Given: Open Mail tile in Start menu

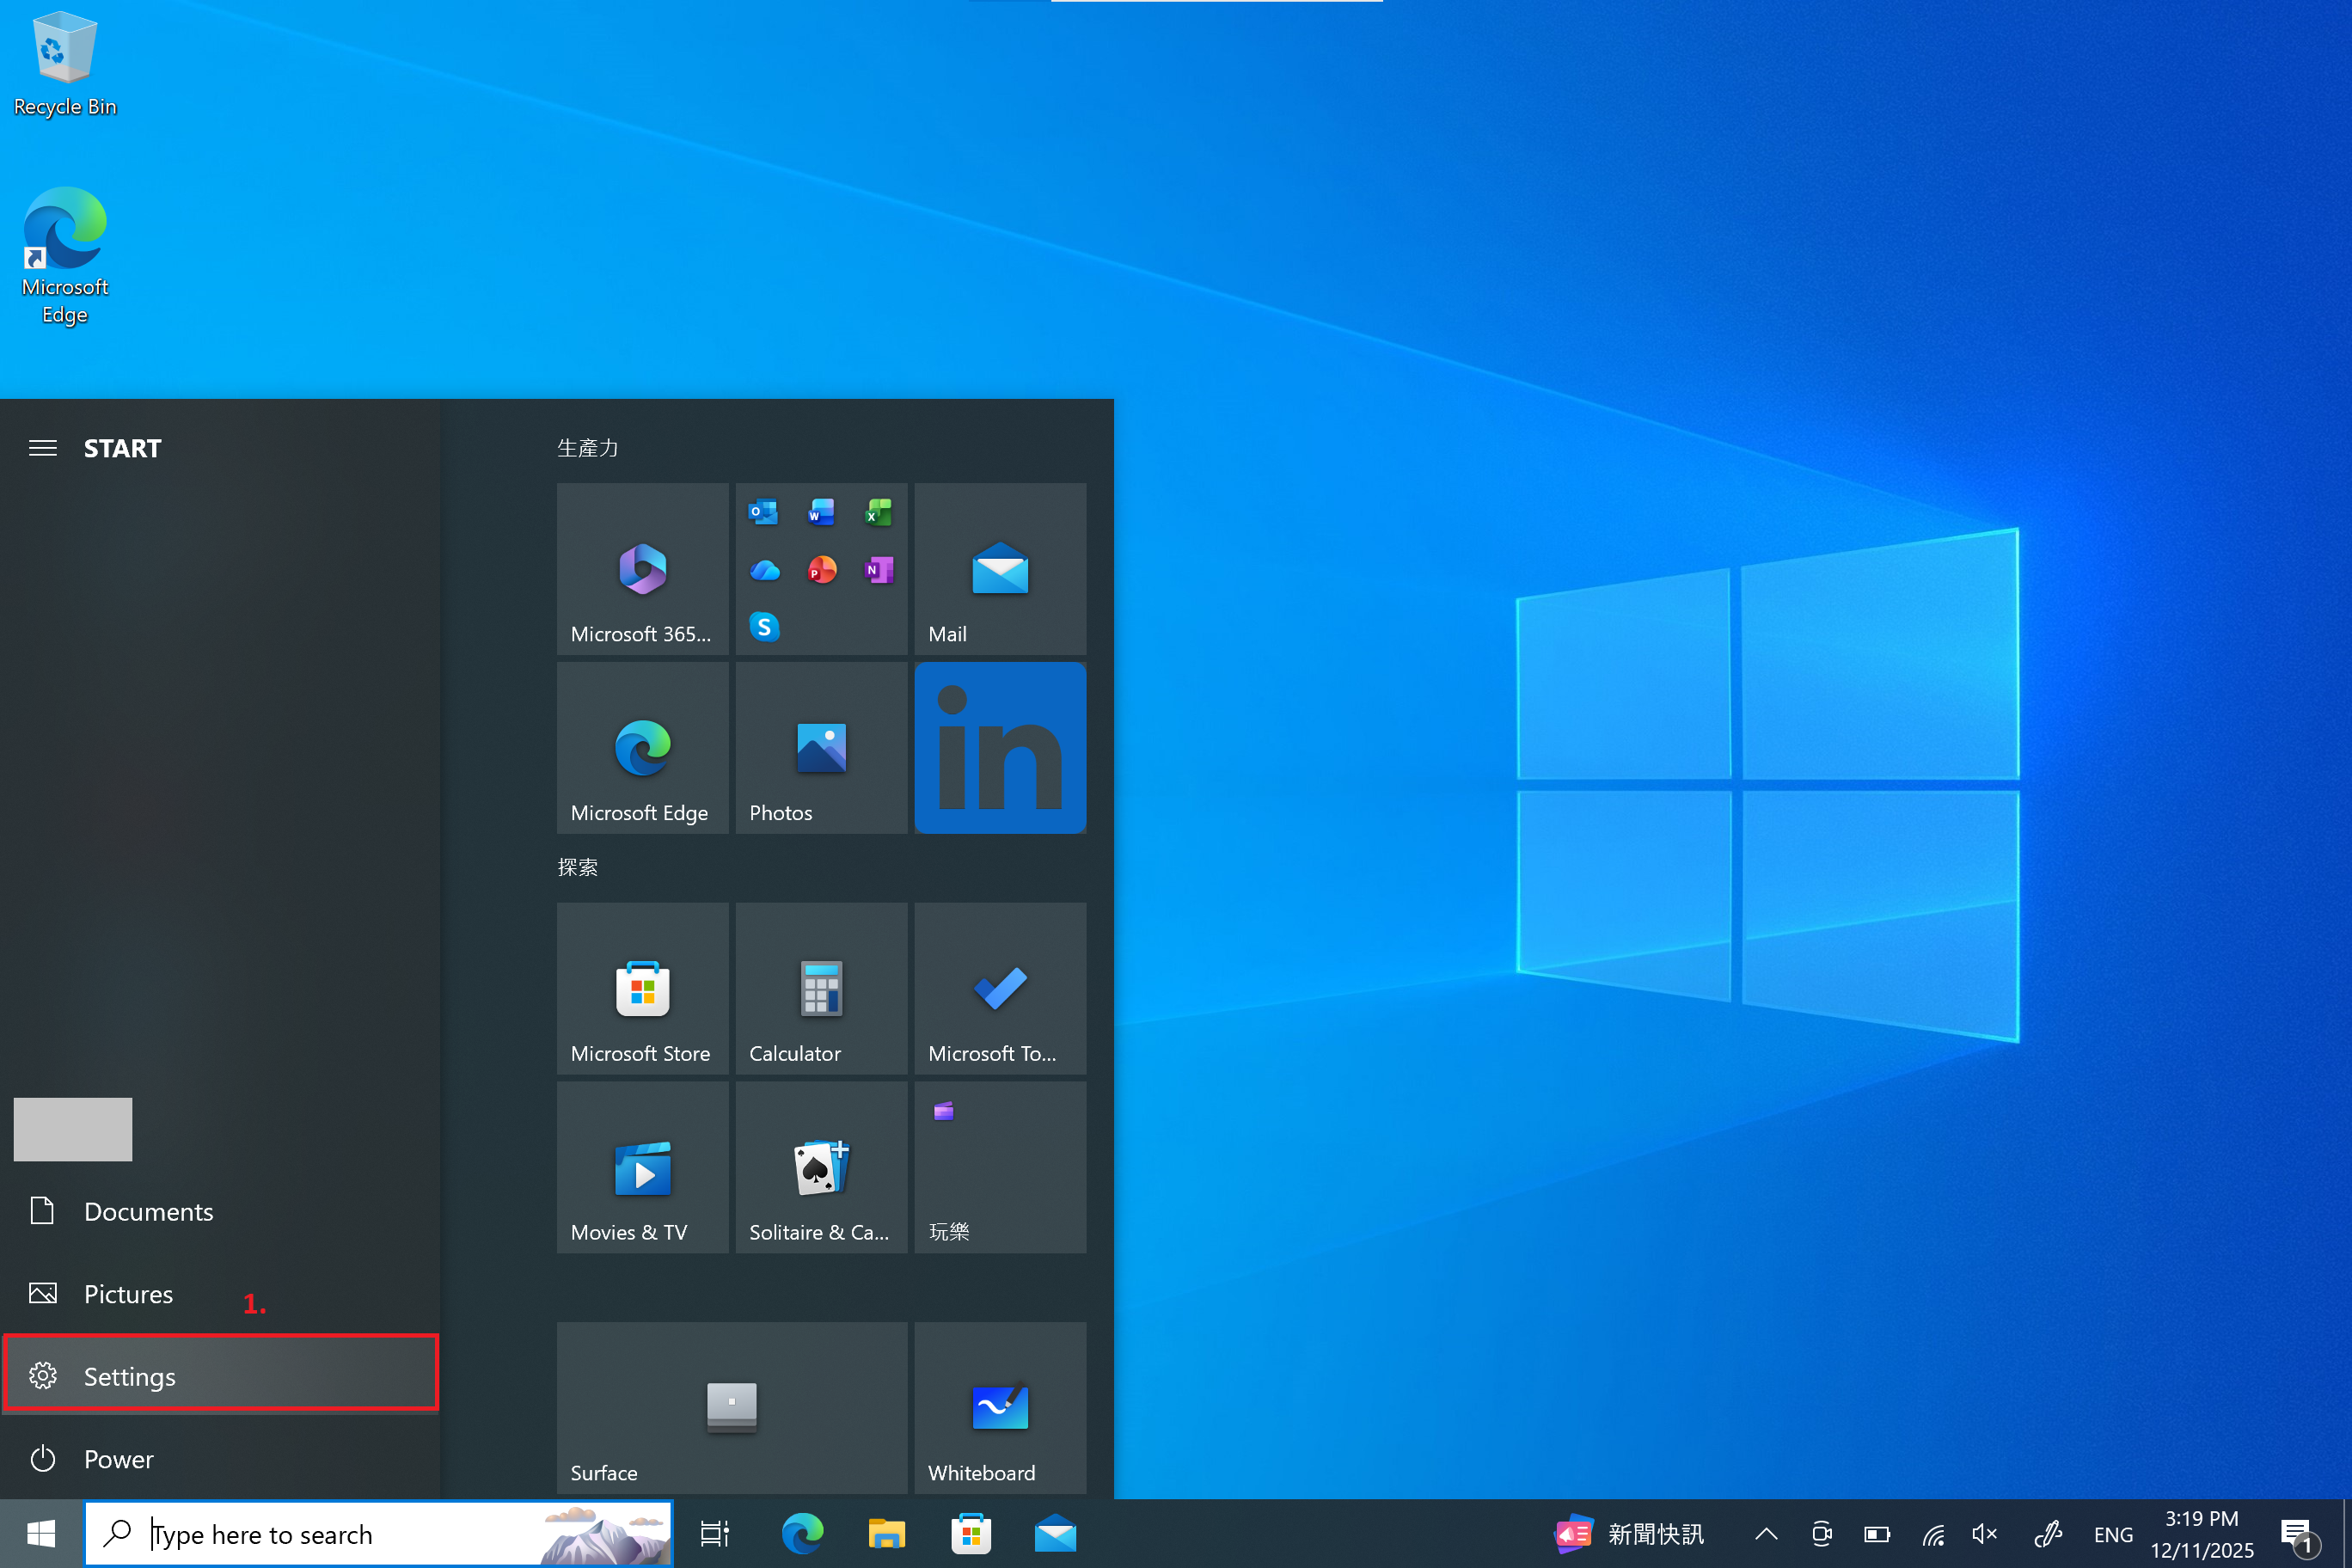Looking at the screenshot, I should [1000, 569].
